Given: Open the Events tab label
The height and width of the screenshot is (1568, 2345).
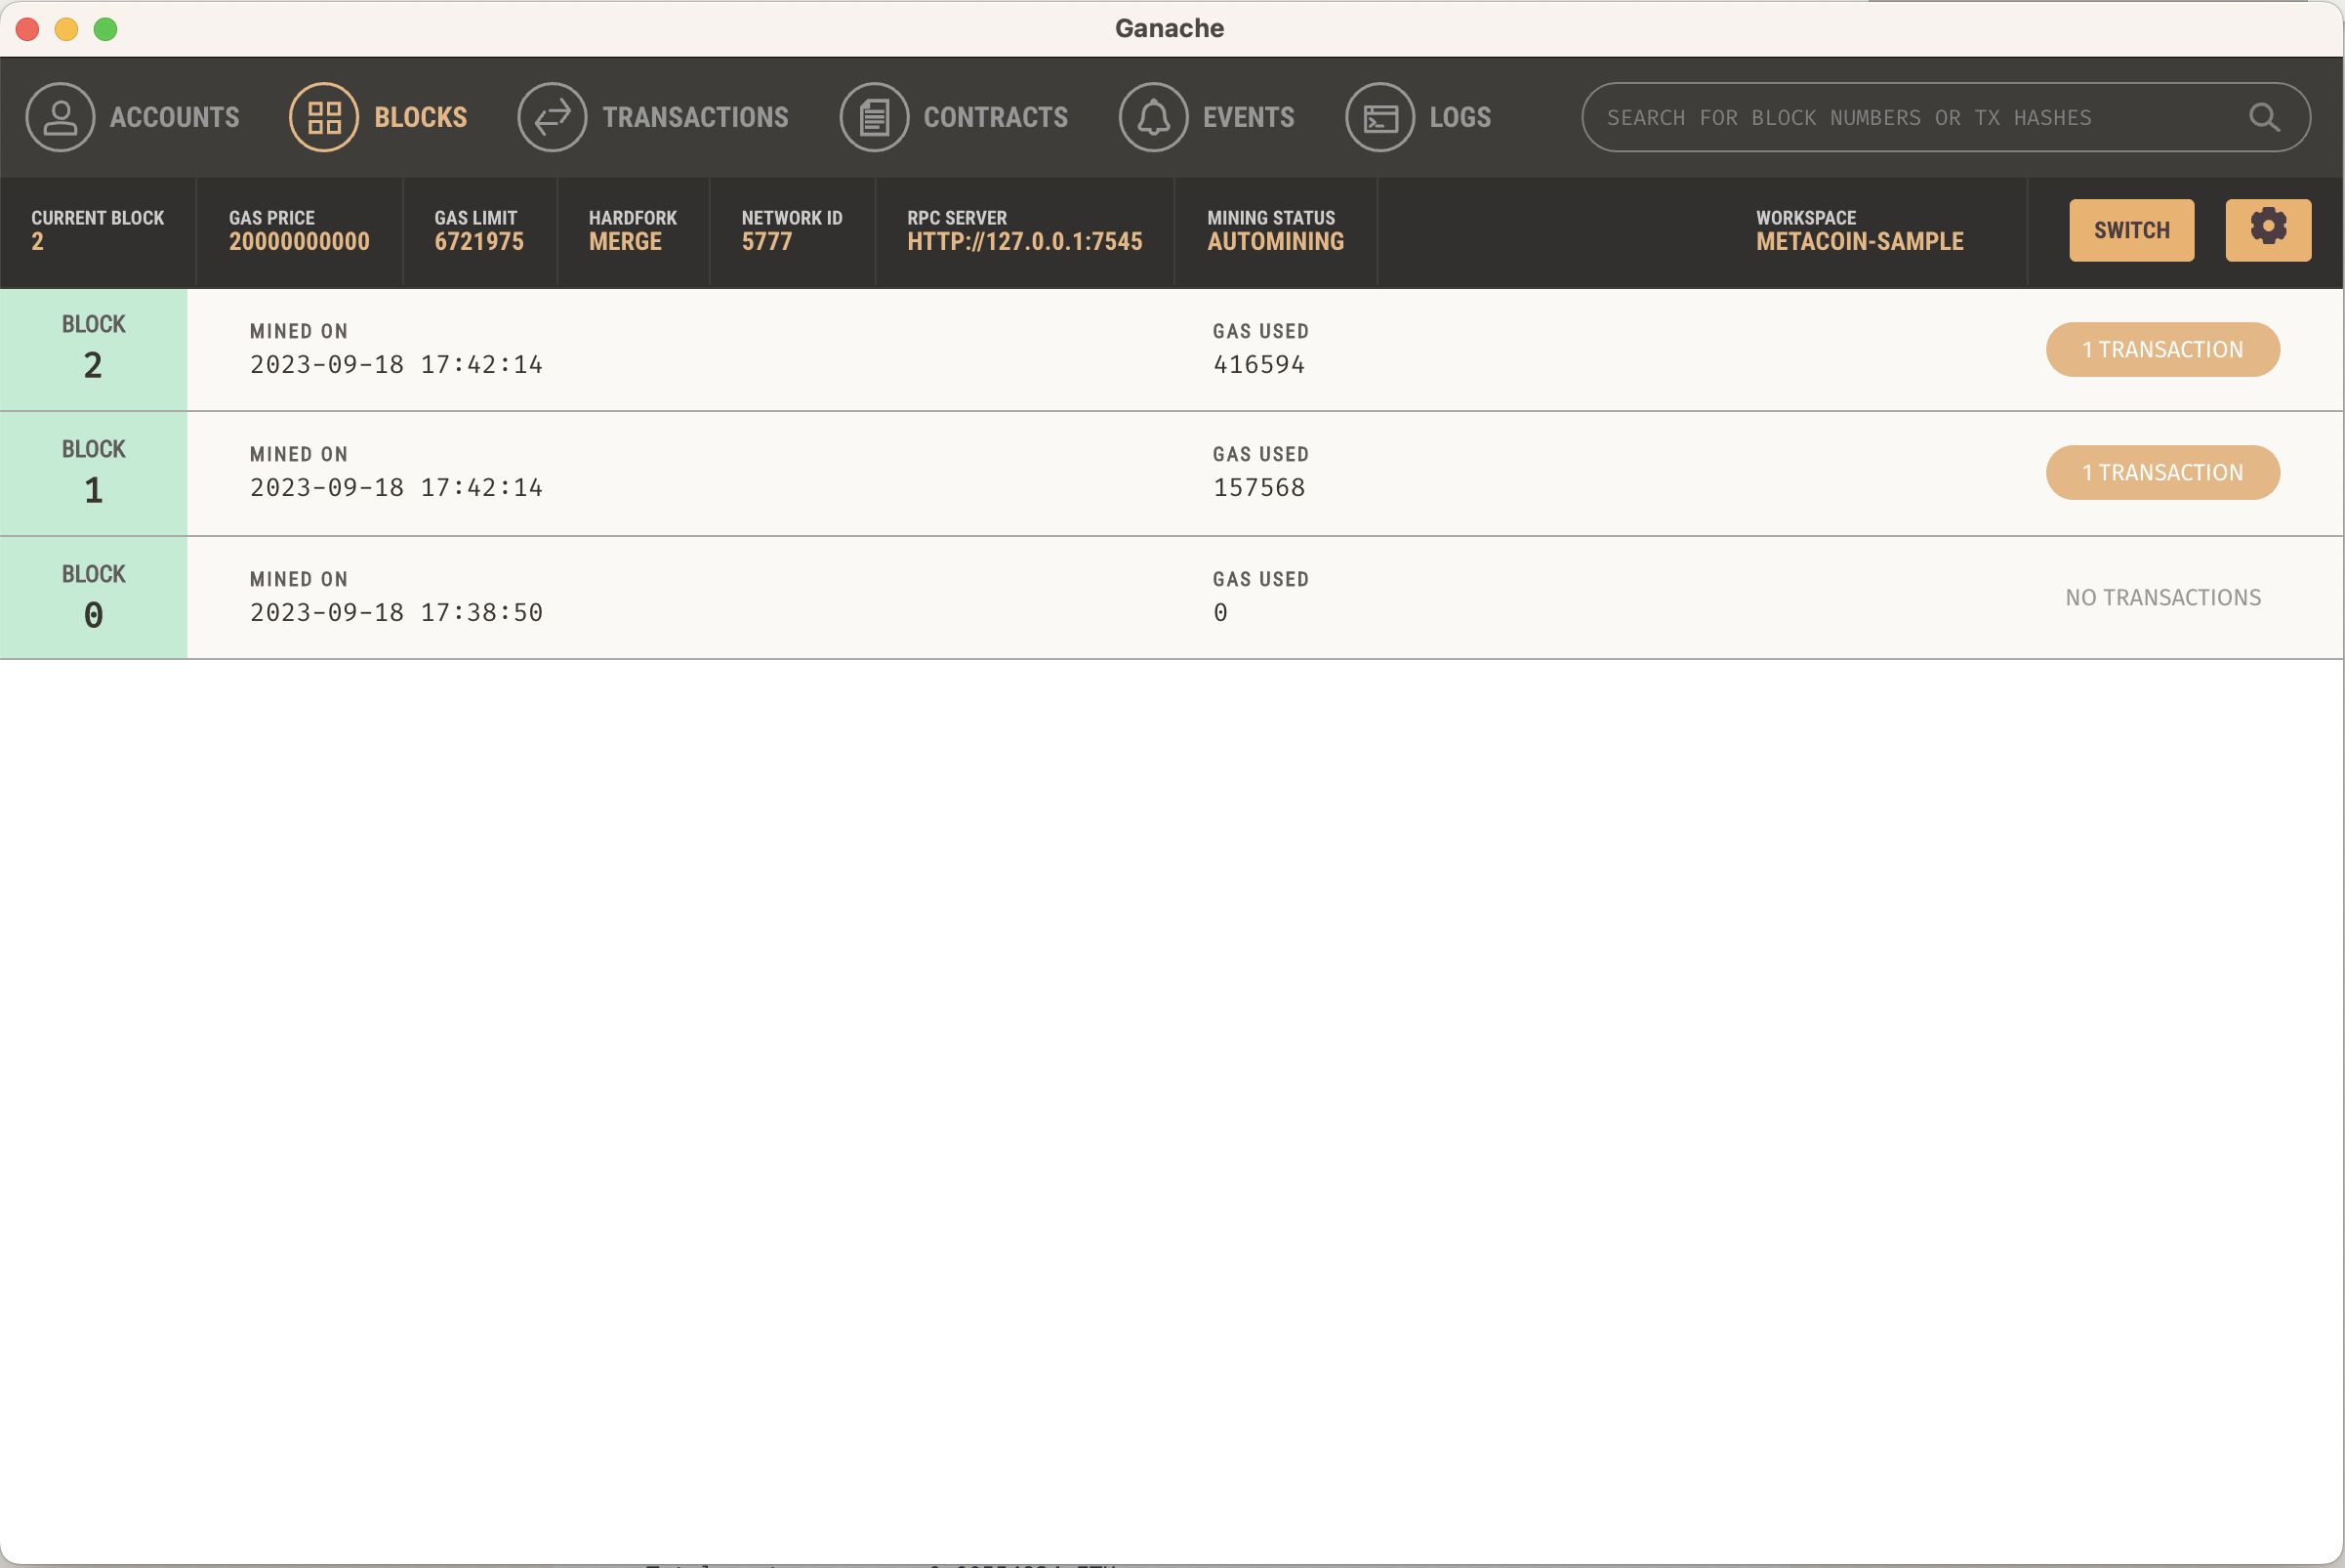Looking at the screenshot, I should click(1248, 117).
